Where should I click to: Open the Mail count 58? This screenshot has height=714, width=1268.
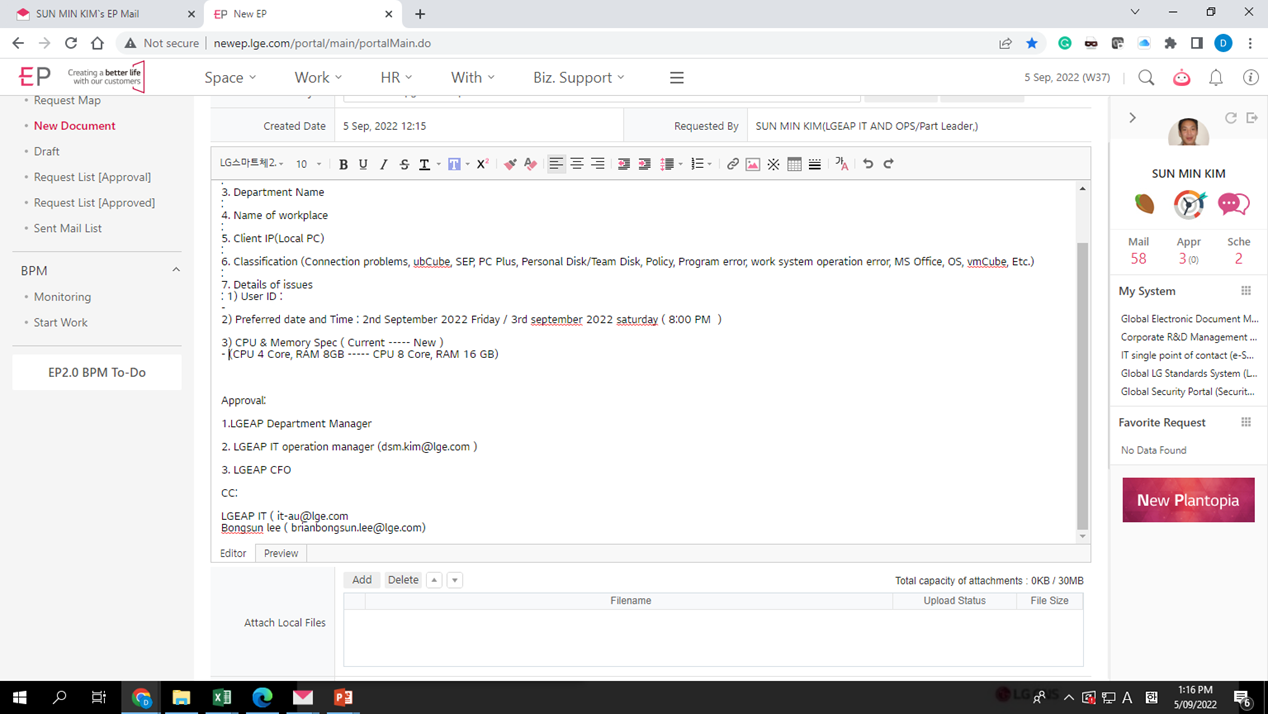click(1138, 258)
